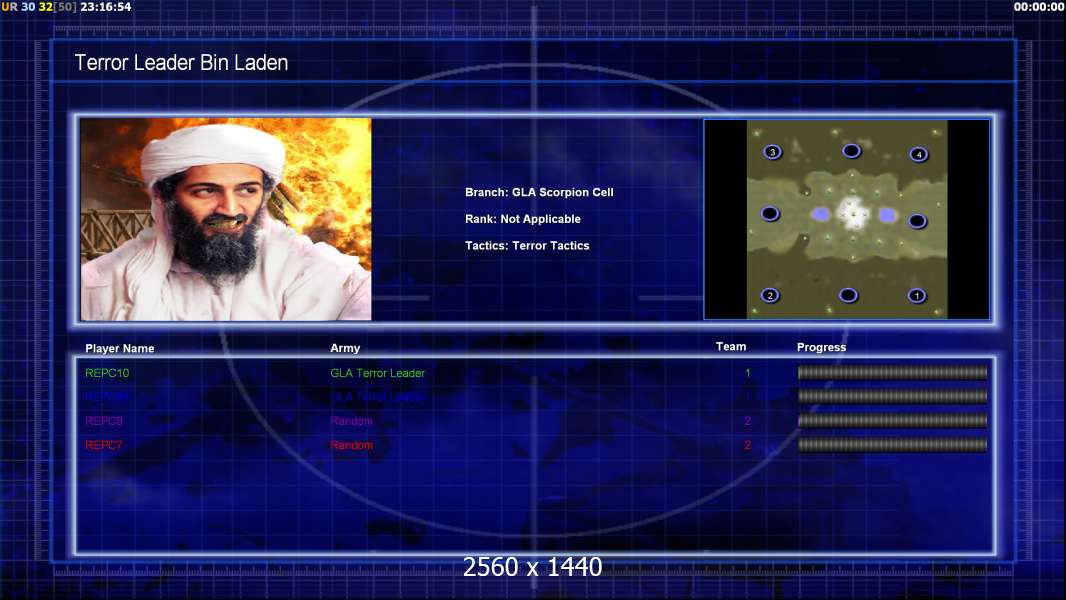The image size is (1066, 600).
Task: Click team number 2 for REPC7
Action: point(747,445)
